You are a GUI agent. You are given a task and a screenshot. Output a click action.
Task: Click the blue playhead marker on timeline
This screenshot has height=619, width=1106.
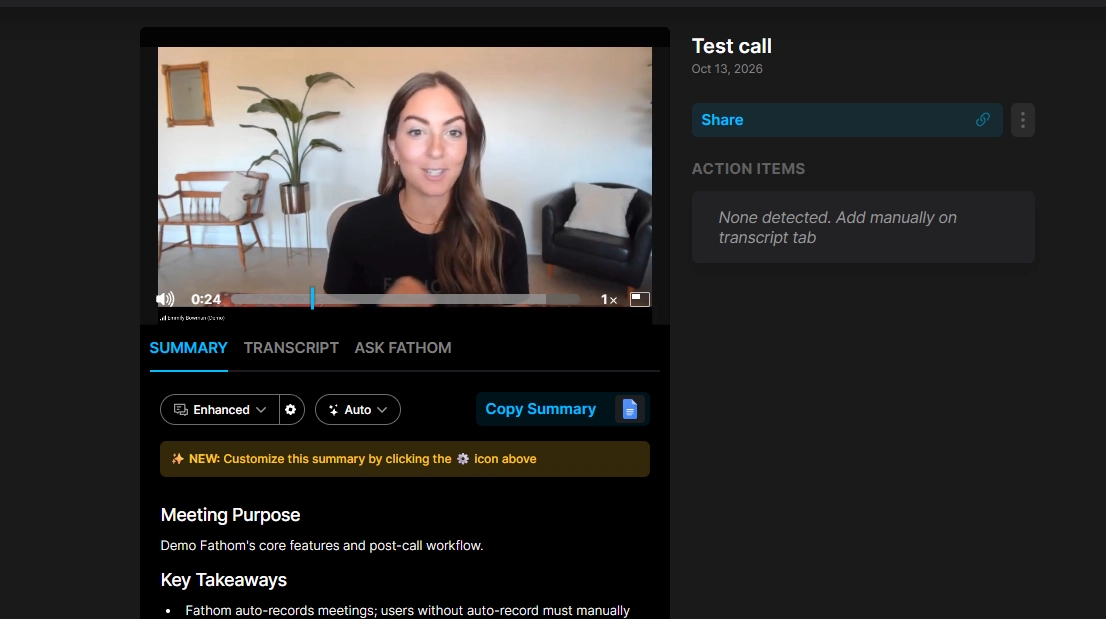(312, 298)
